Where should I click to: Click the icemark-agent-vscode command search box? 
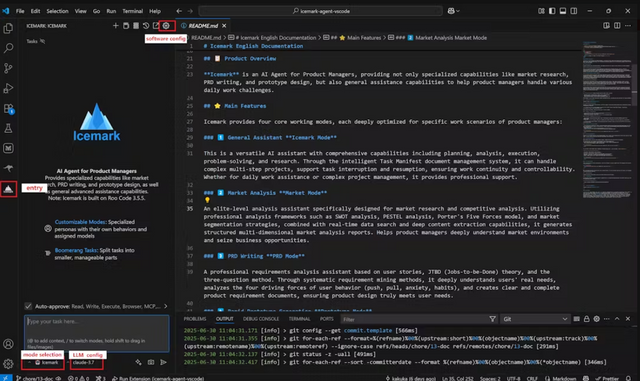coord(320,11)
